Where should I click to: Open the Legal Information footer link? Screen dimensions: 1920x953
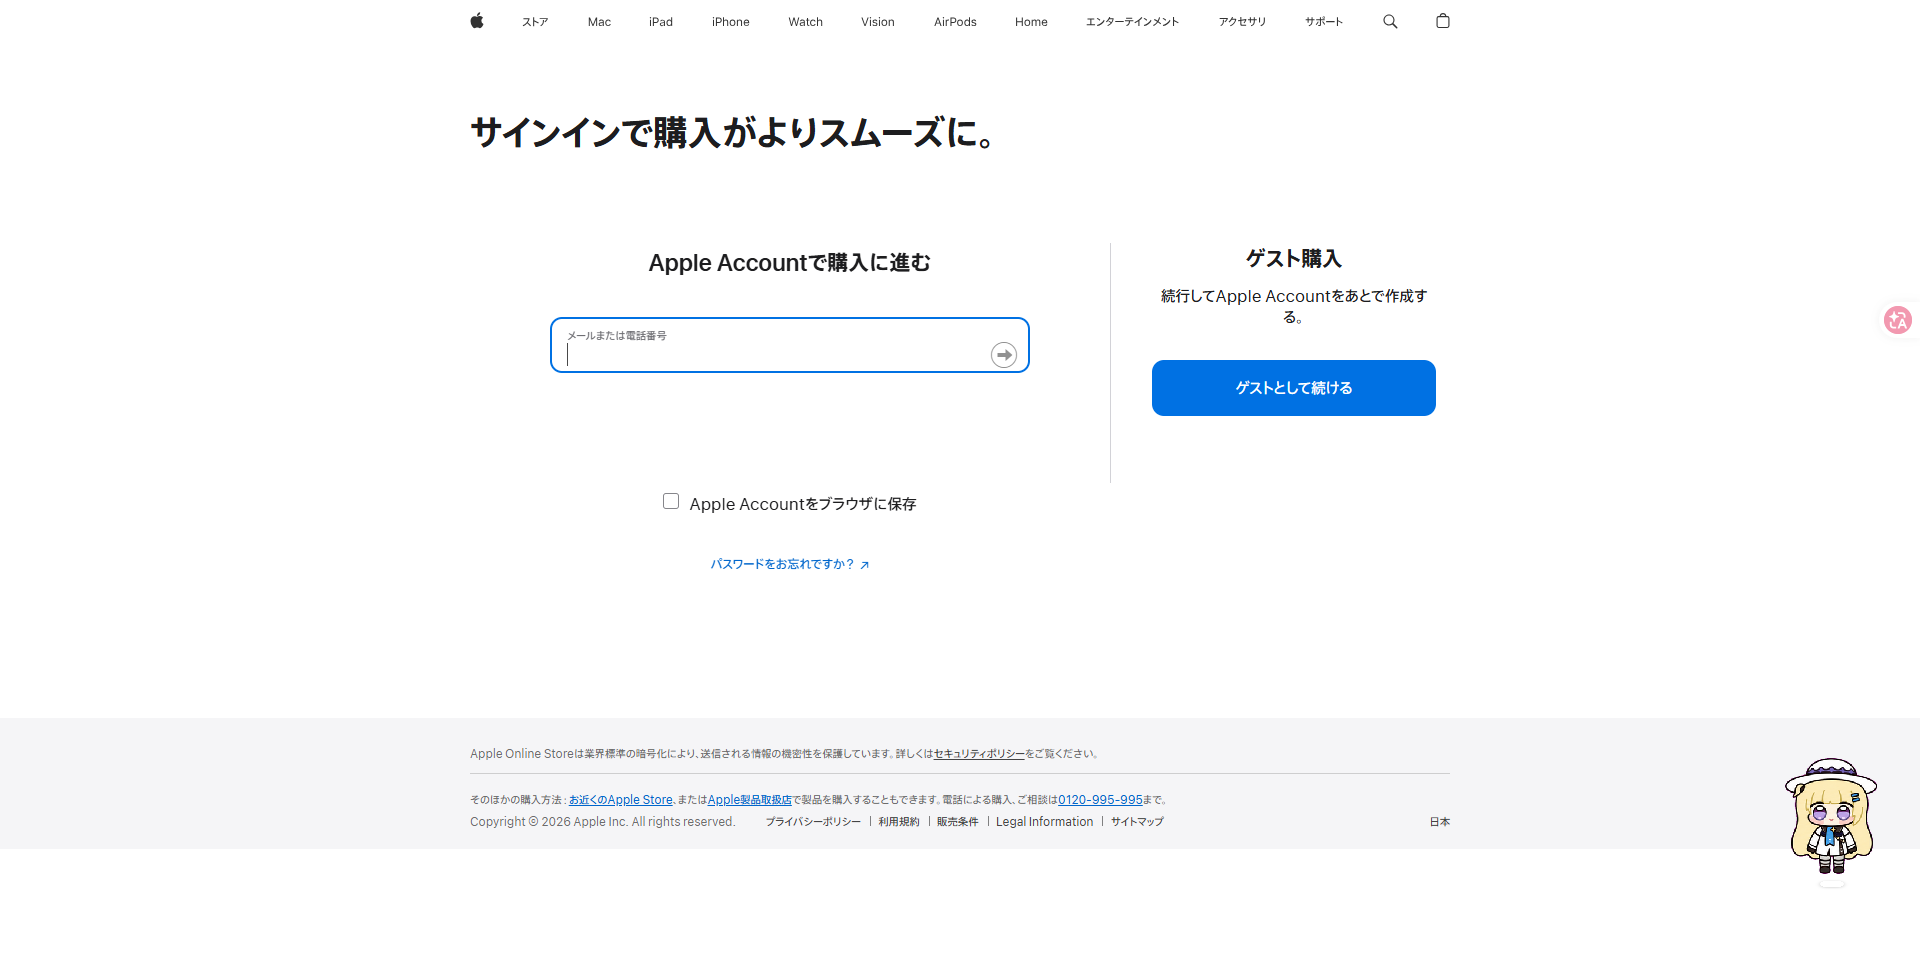(1045, 822)
